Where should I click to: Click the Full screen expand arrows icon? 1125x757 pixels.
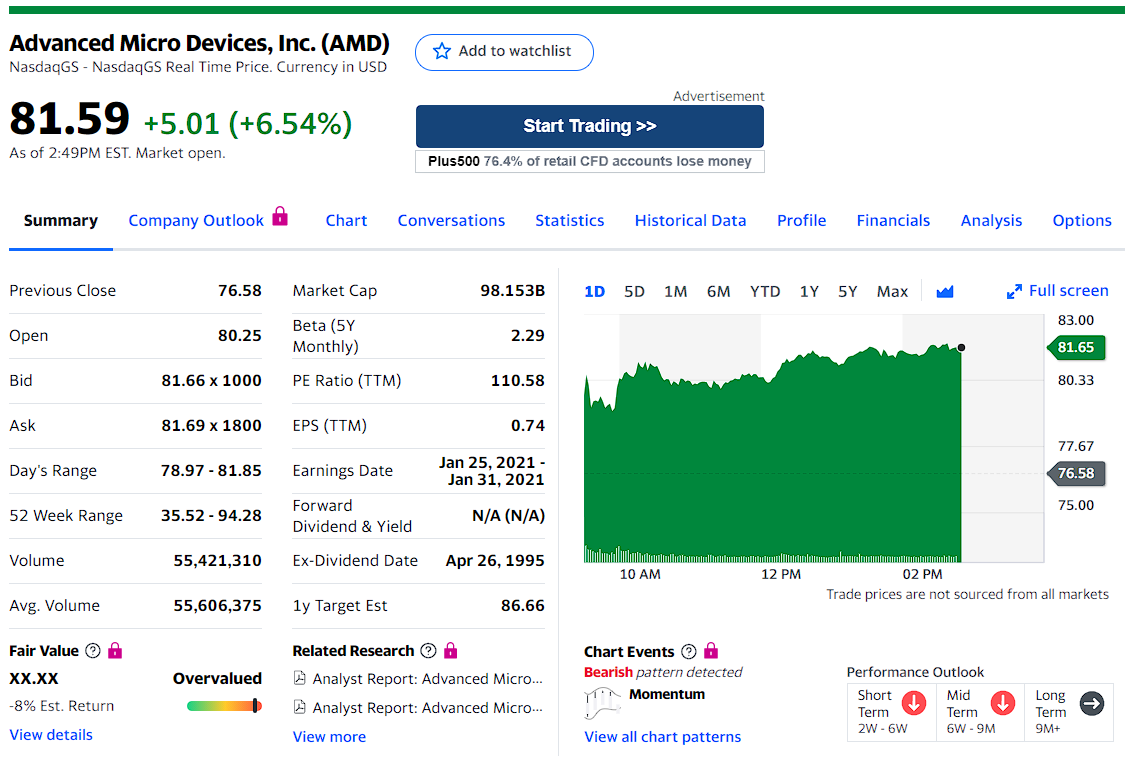point(1014,291)
